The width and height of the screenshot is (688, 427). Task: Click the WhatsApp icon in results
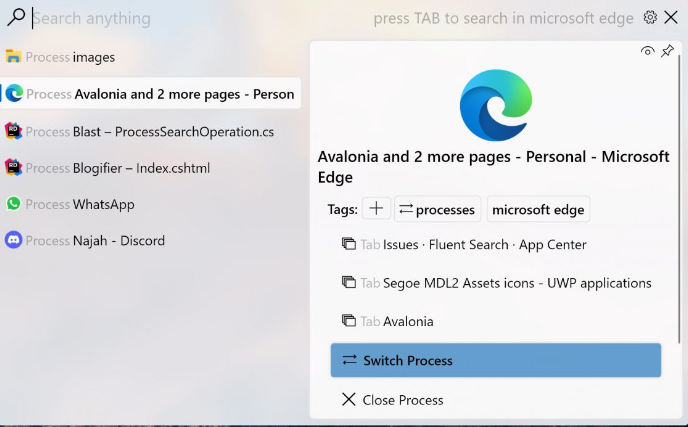pyautogui.click(x=13, y=204)
